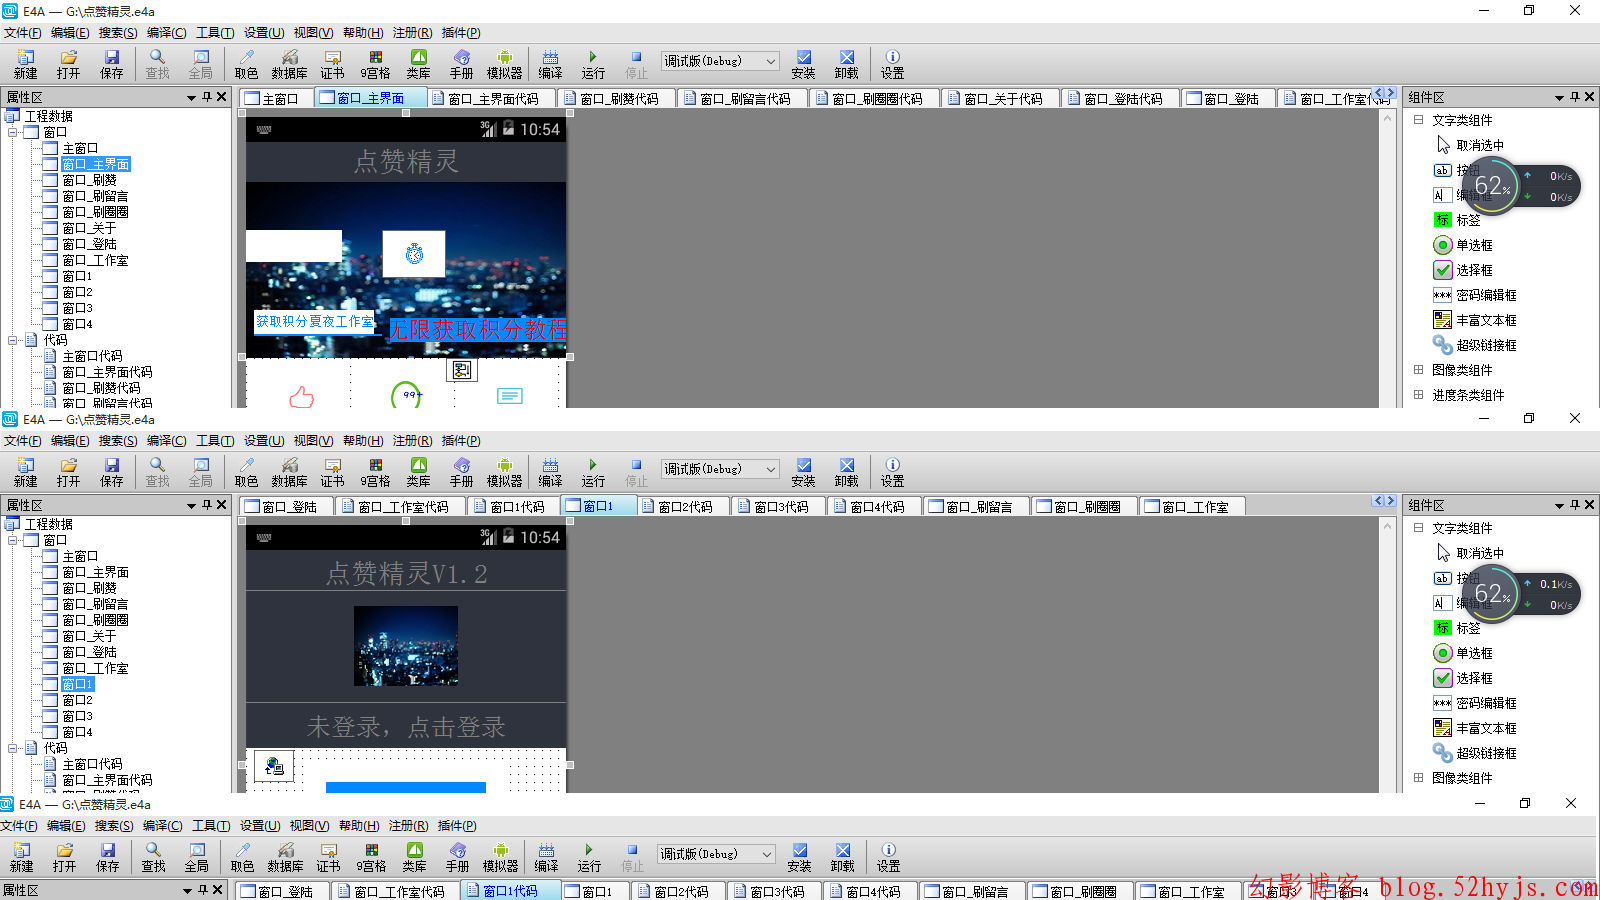Viewport: 1600px width, 900px height.
Task: Click the 取色 color picker tool in top window
Action: (x=246, y=64)
